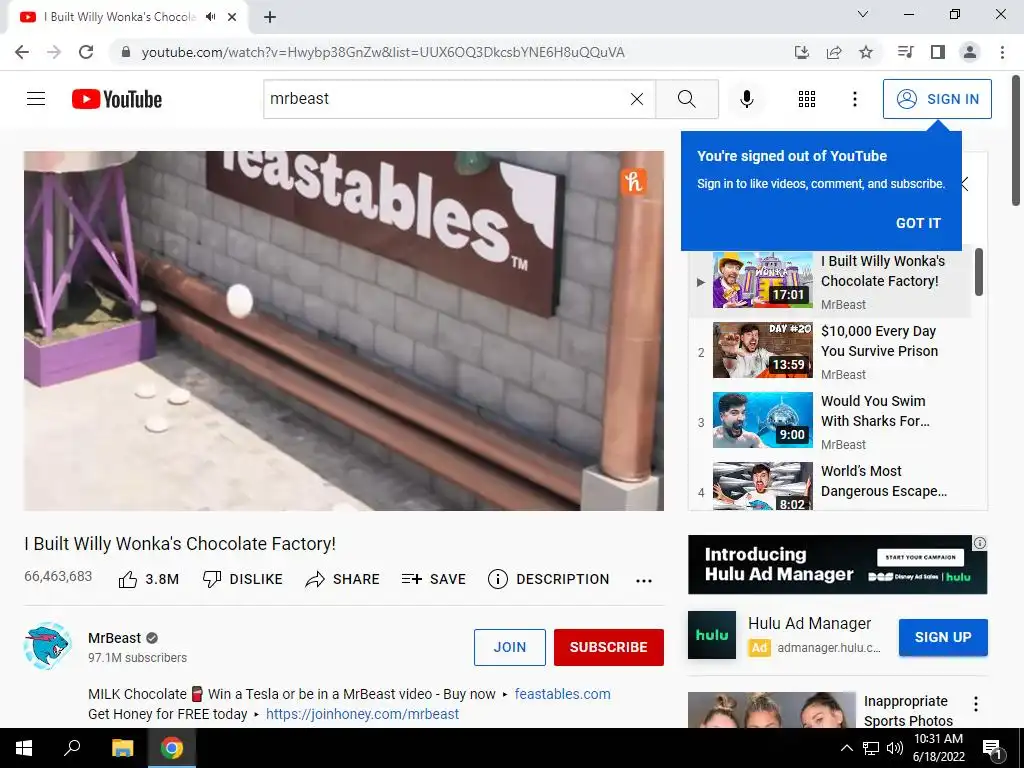Open Windows Start menu
The height and width of the screenshot is (768, 1024).
click(24, 748)
